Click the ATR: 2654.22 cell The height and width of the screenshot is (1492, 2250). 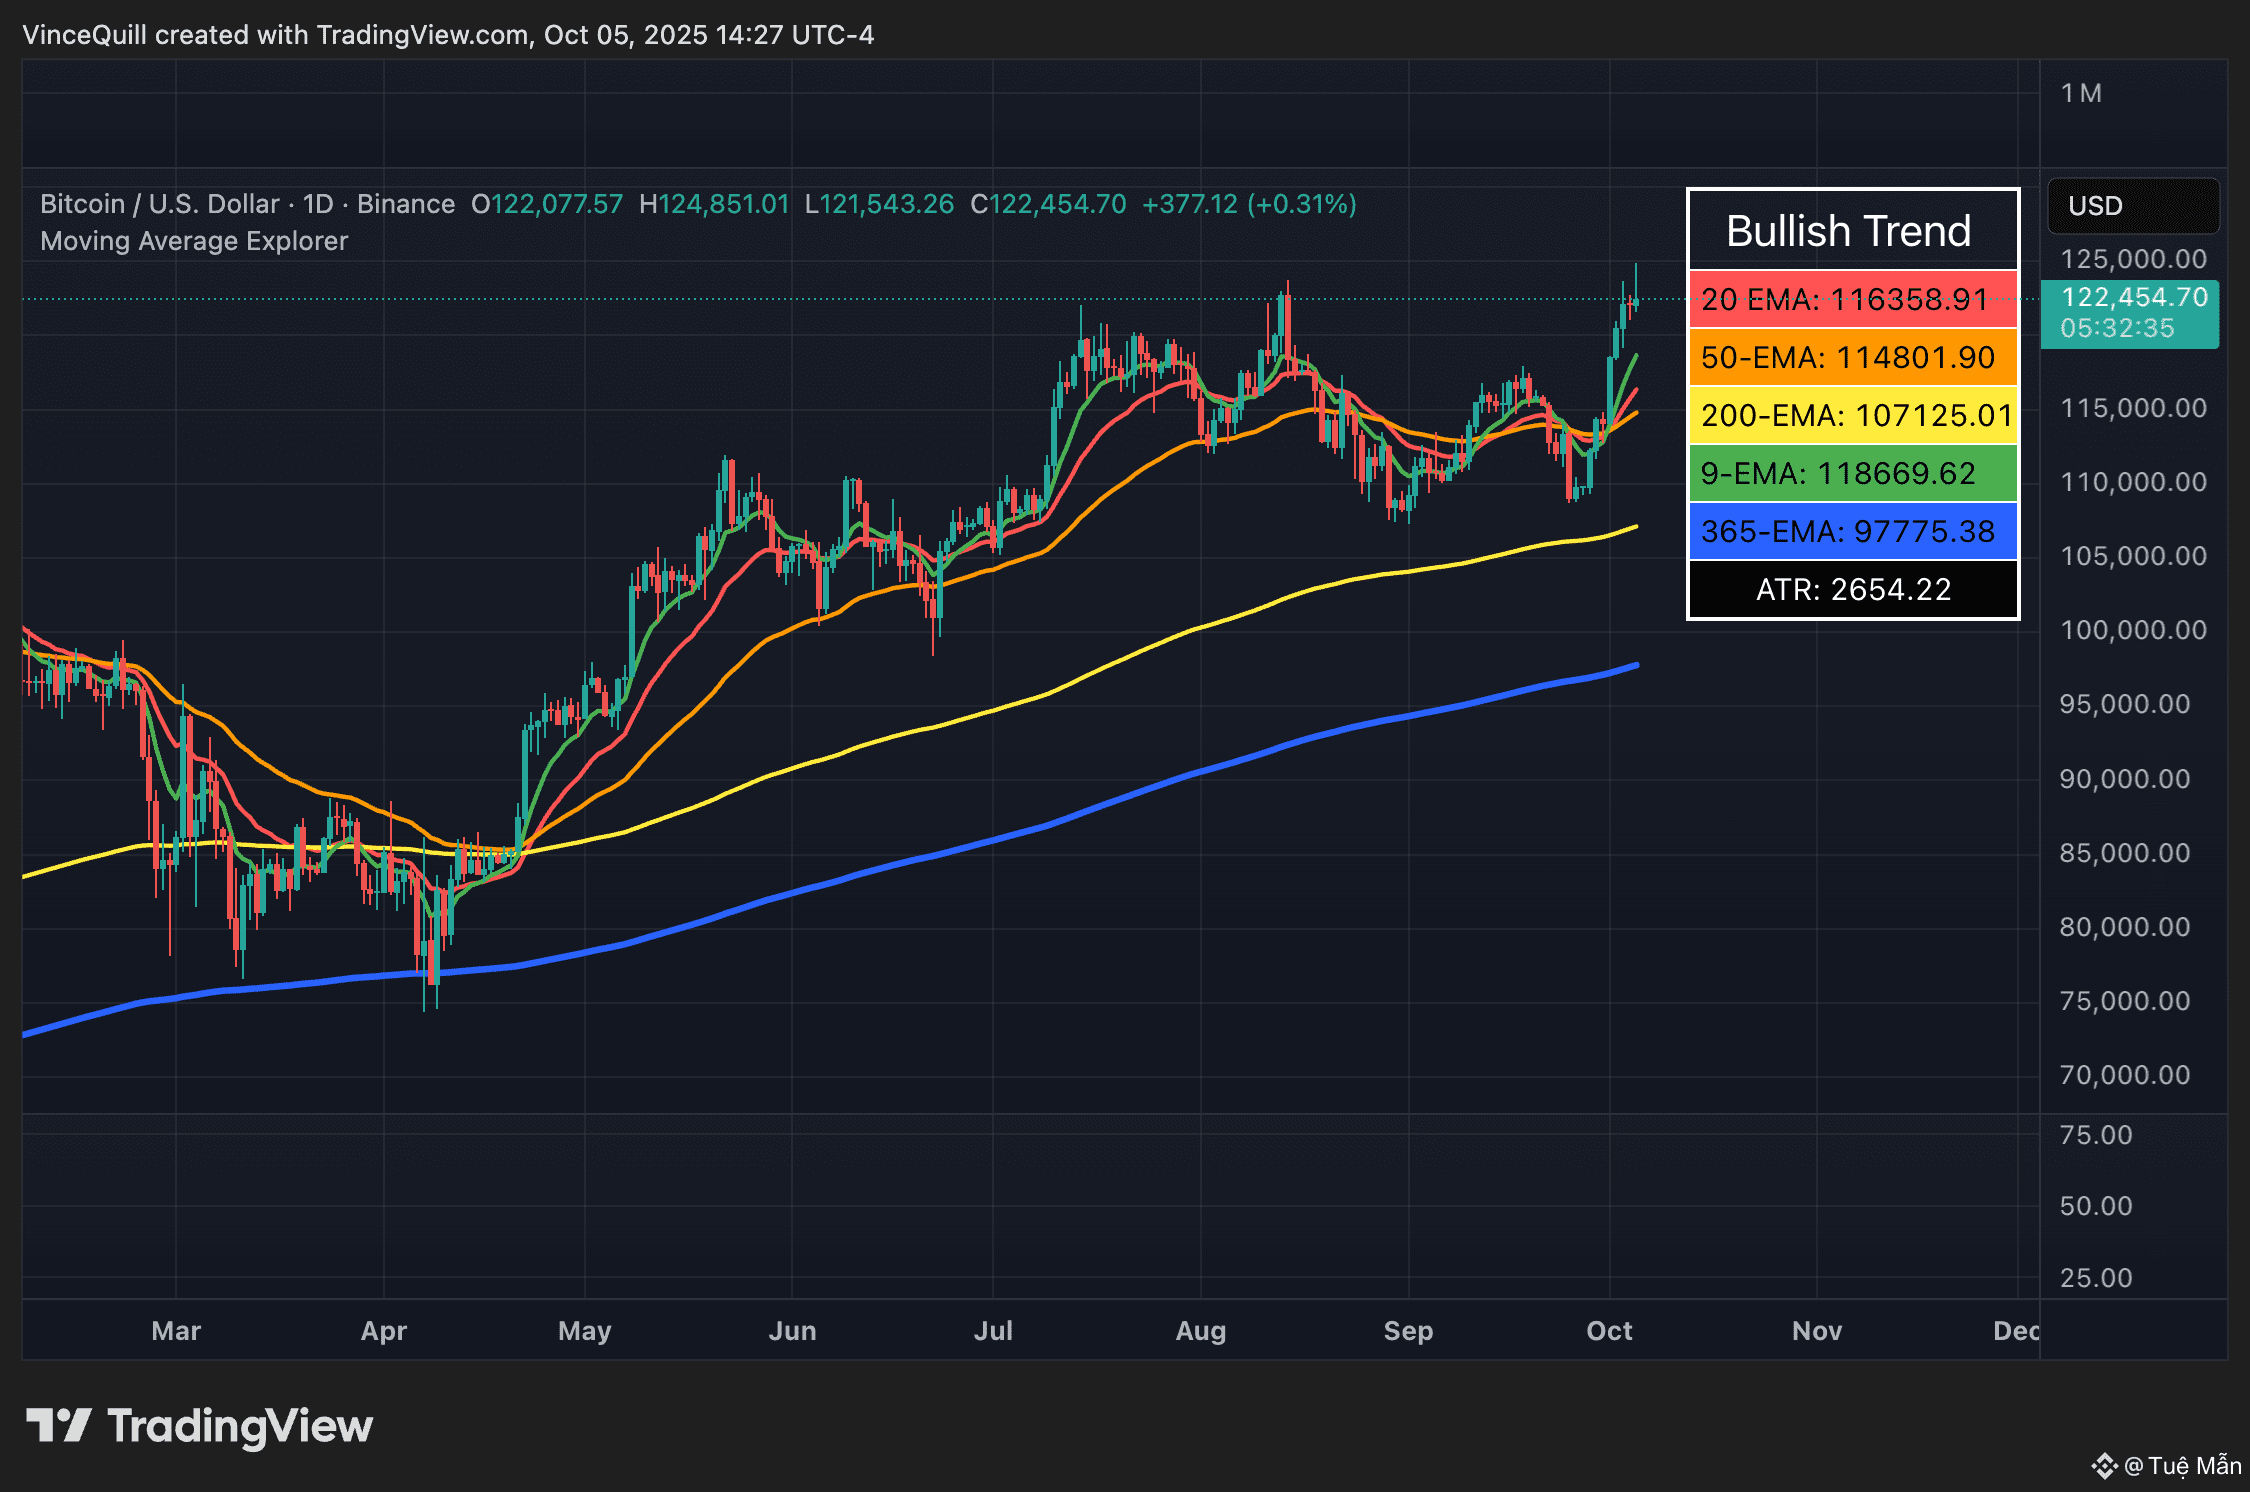click(1852, 589)
